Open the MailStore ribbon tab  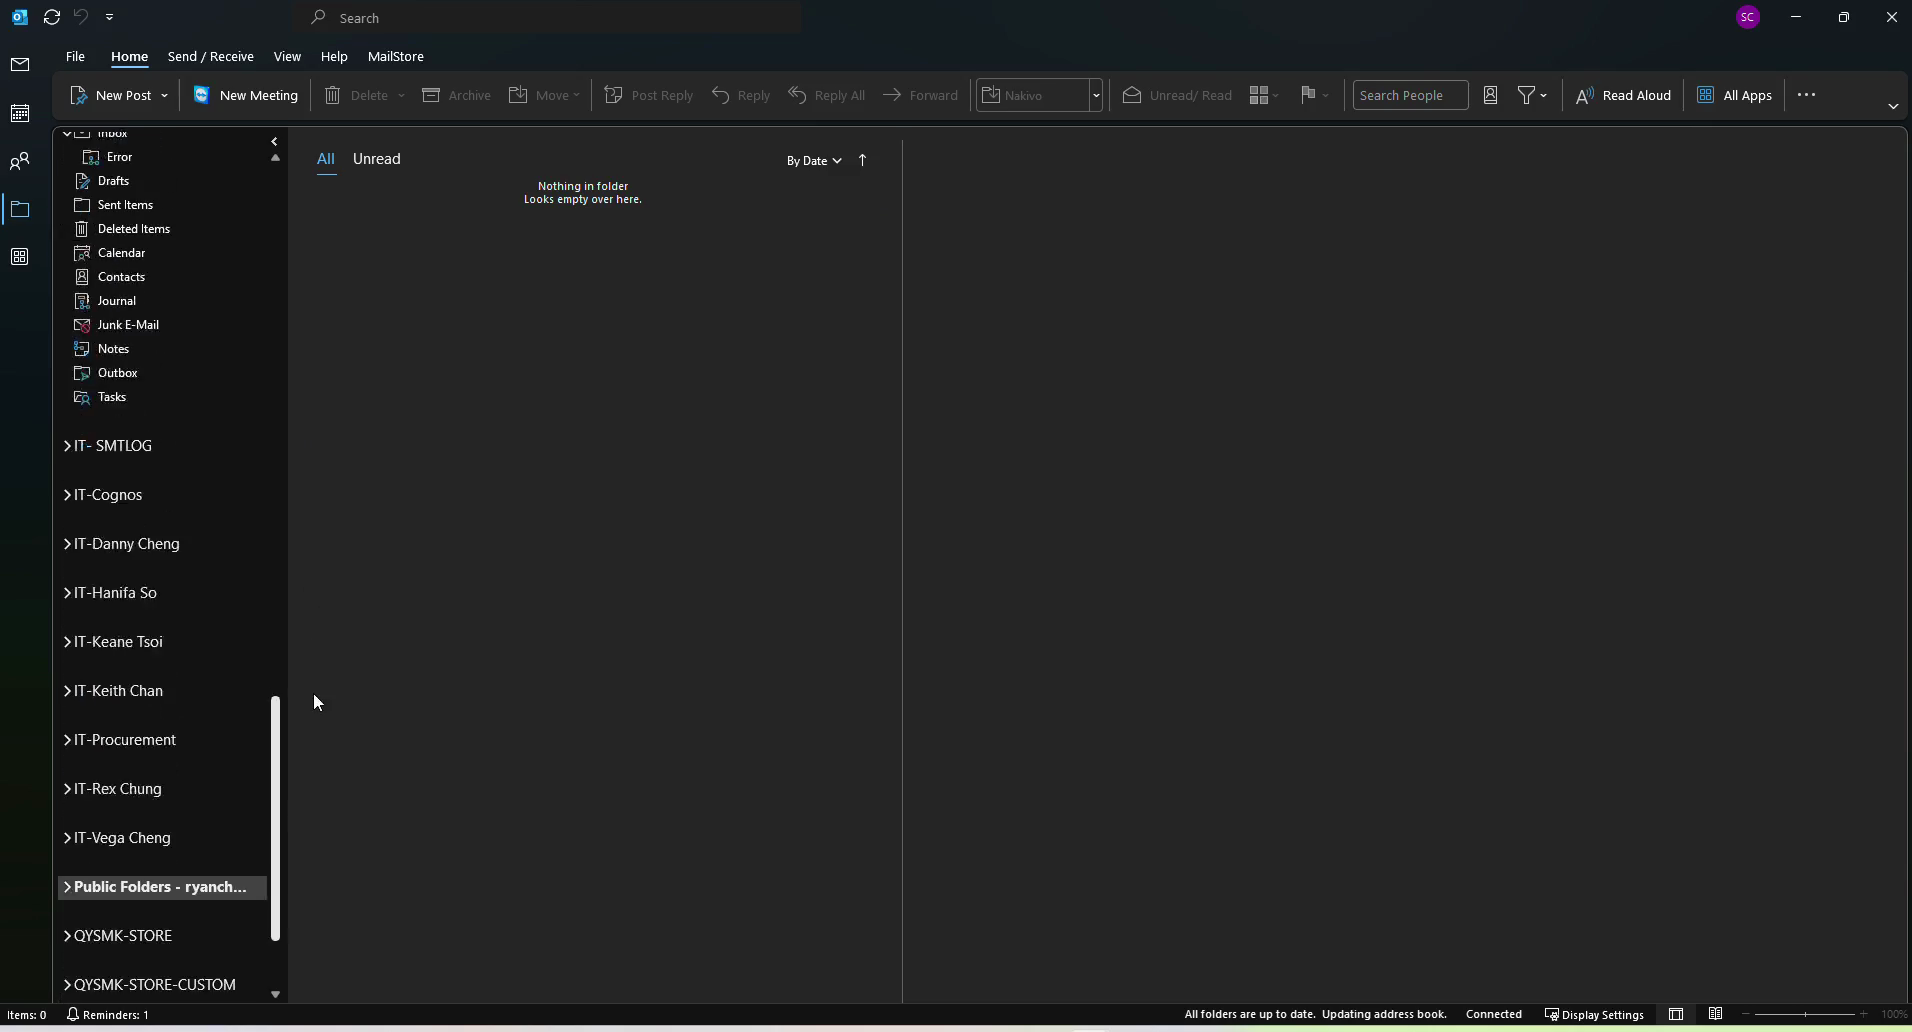pos(396,57)
